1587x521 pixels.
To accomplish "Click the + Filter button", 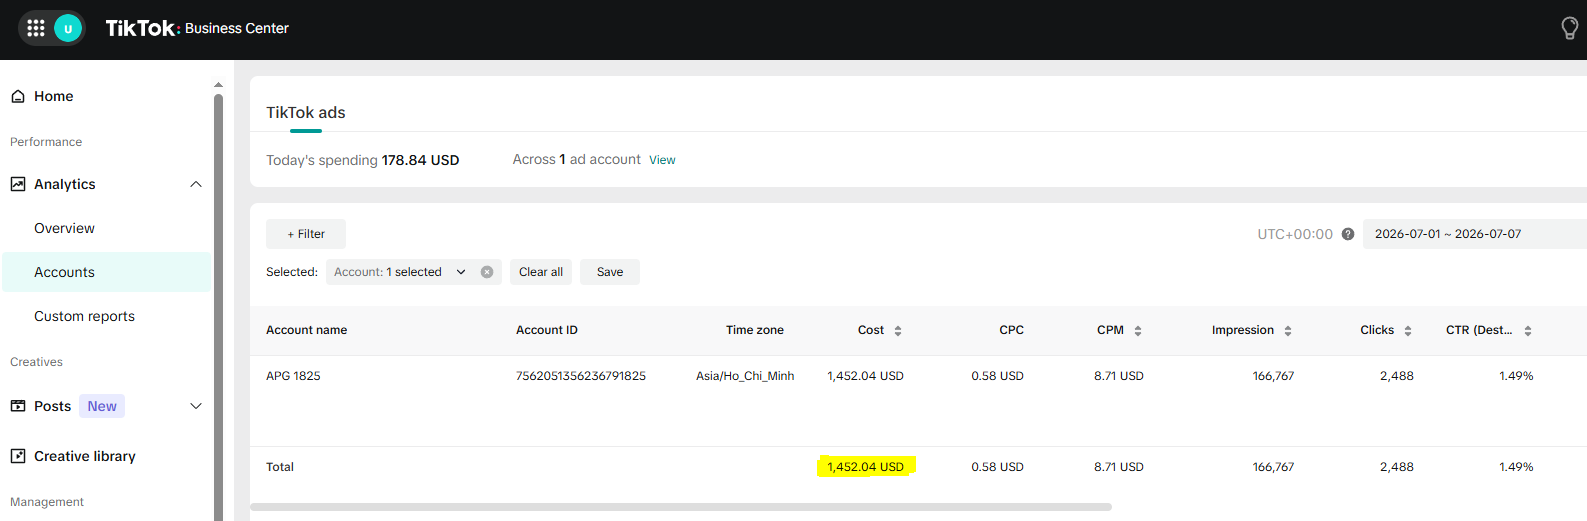I will (306, 234).
